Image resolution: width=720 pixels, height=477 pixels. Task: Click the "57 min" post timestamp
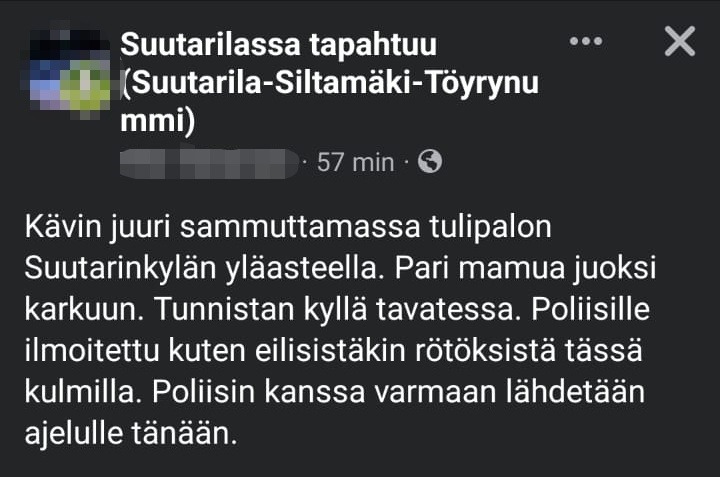(355, 162)
